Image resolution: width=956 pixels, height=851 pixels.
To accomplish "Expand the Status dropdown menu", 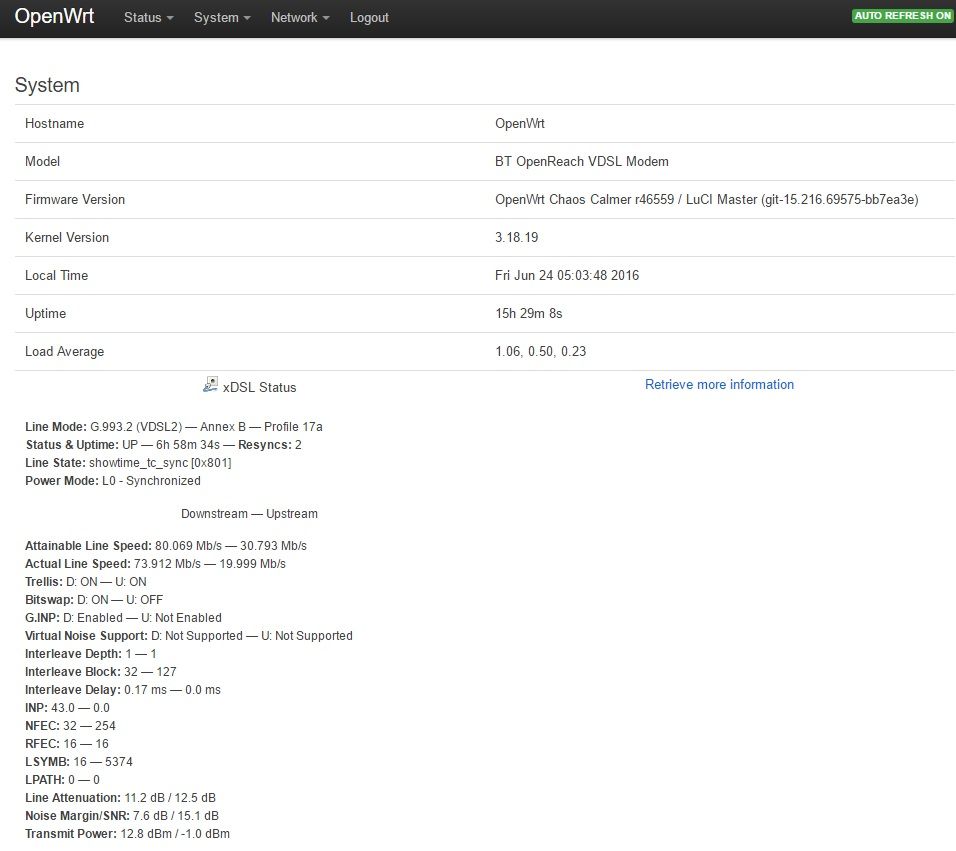I will (148, 18).
